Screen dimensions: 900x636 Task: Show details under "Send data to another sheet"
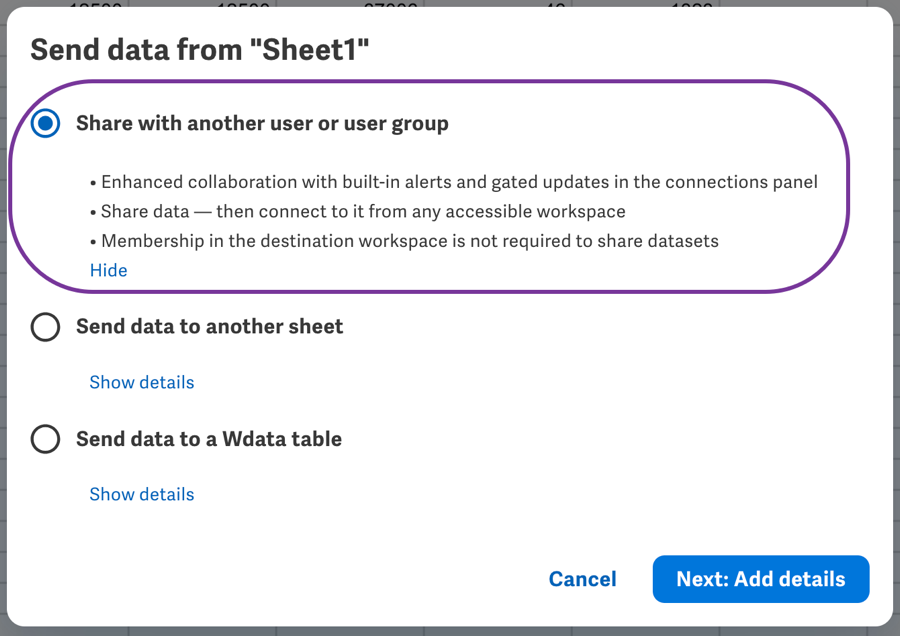tap(141, 382)
